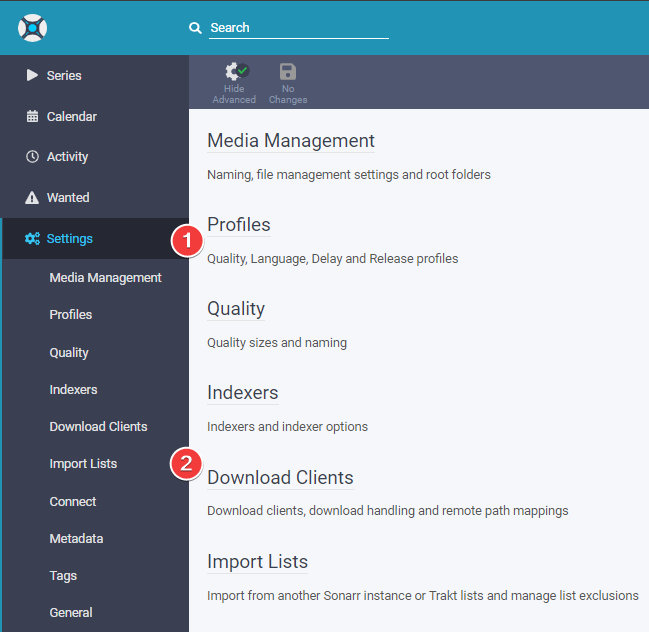649x632 pixels.
Task: Click the Wanted warning triangle icon
Action: tap(32, 198)
